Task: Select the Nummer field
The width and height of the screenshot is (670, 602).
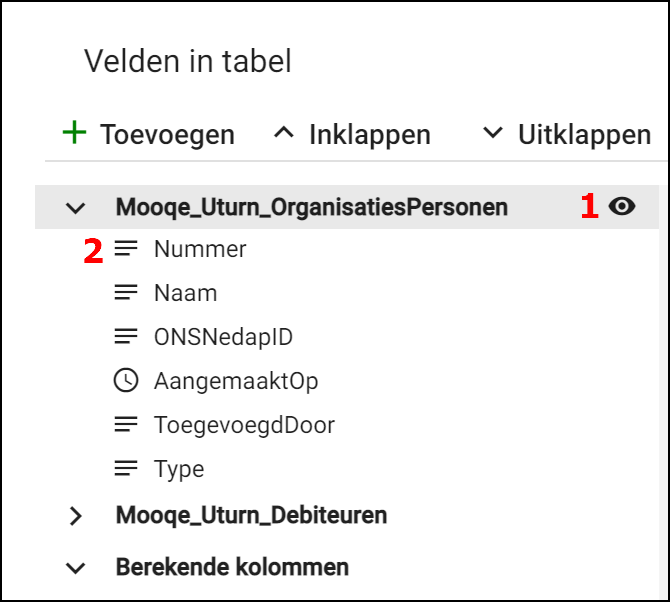Action: (200, 249)
